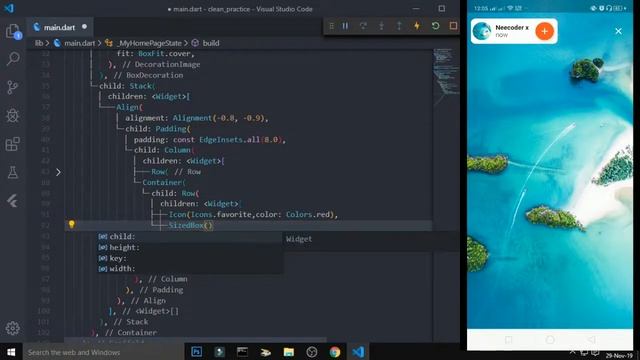Open the Run and Debug view
Screen dimensions: 640x360
pos(13,116)
